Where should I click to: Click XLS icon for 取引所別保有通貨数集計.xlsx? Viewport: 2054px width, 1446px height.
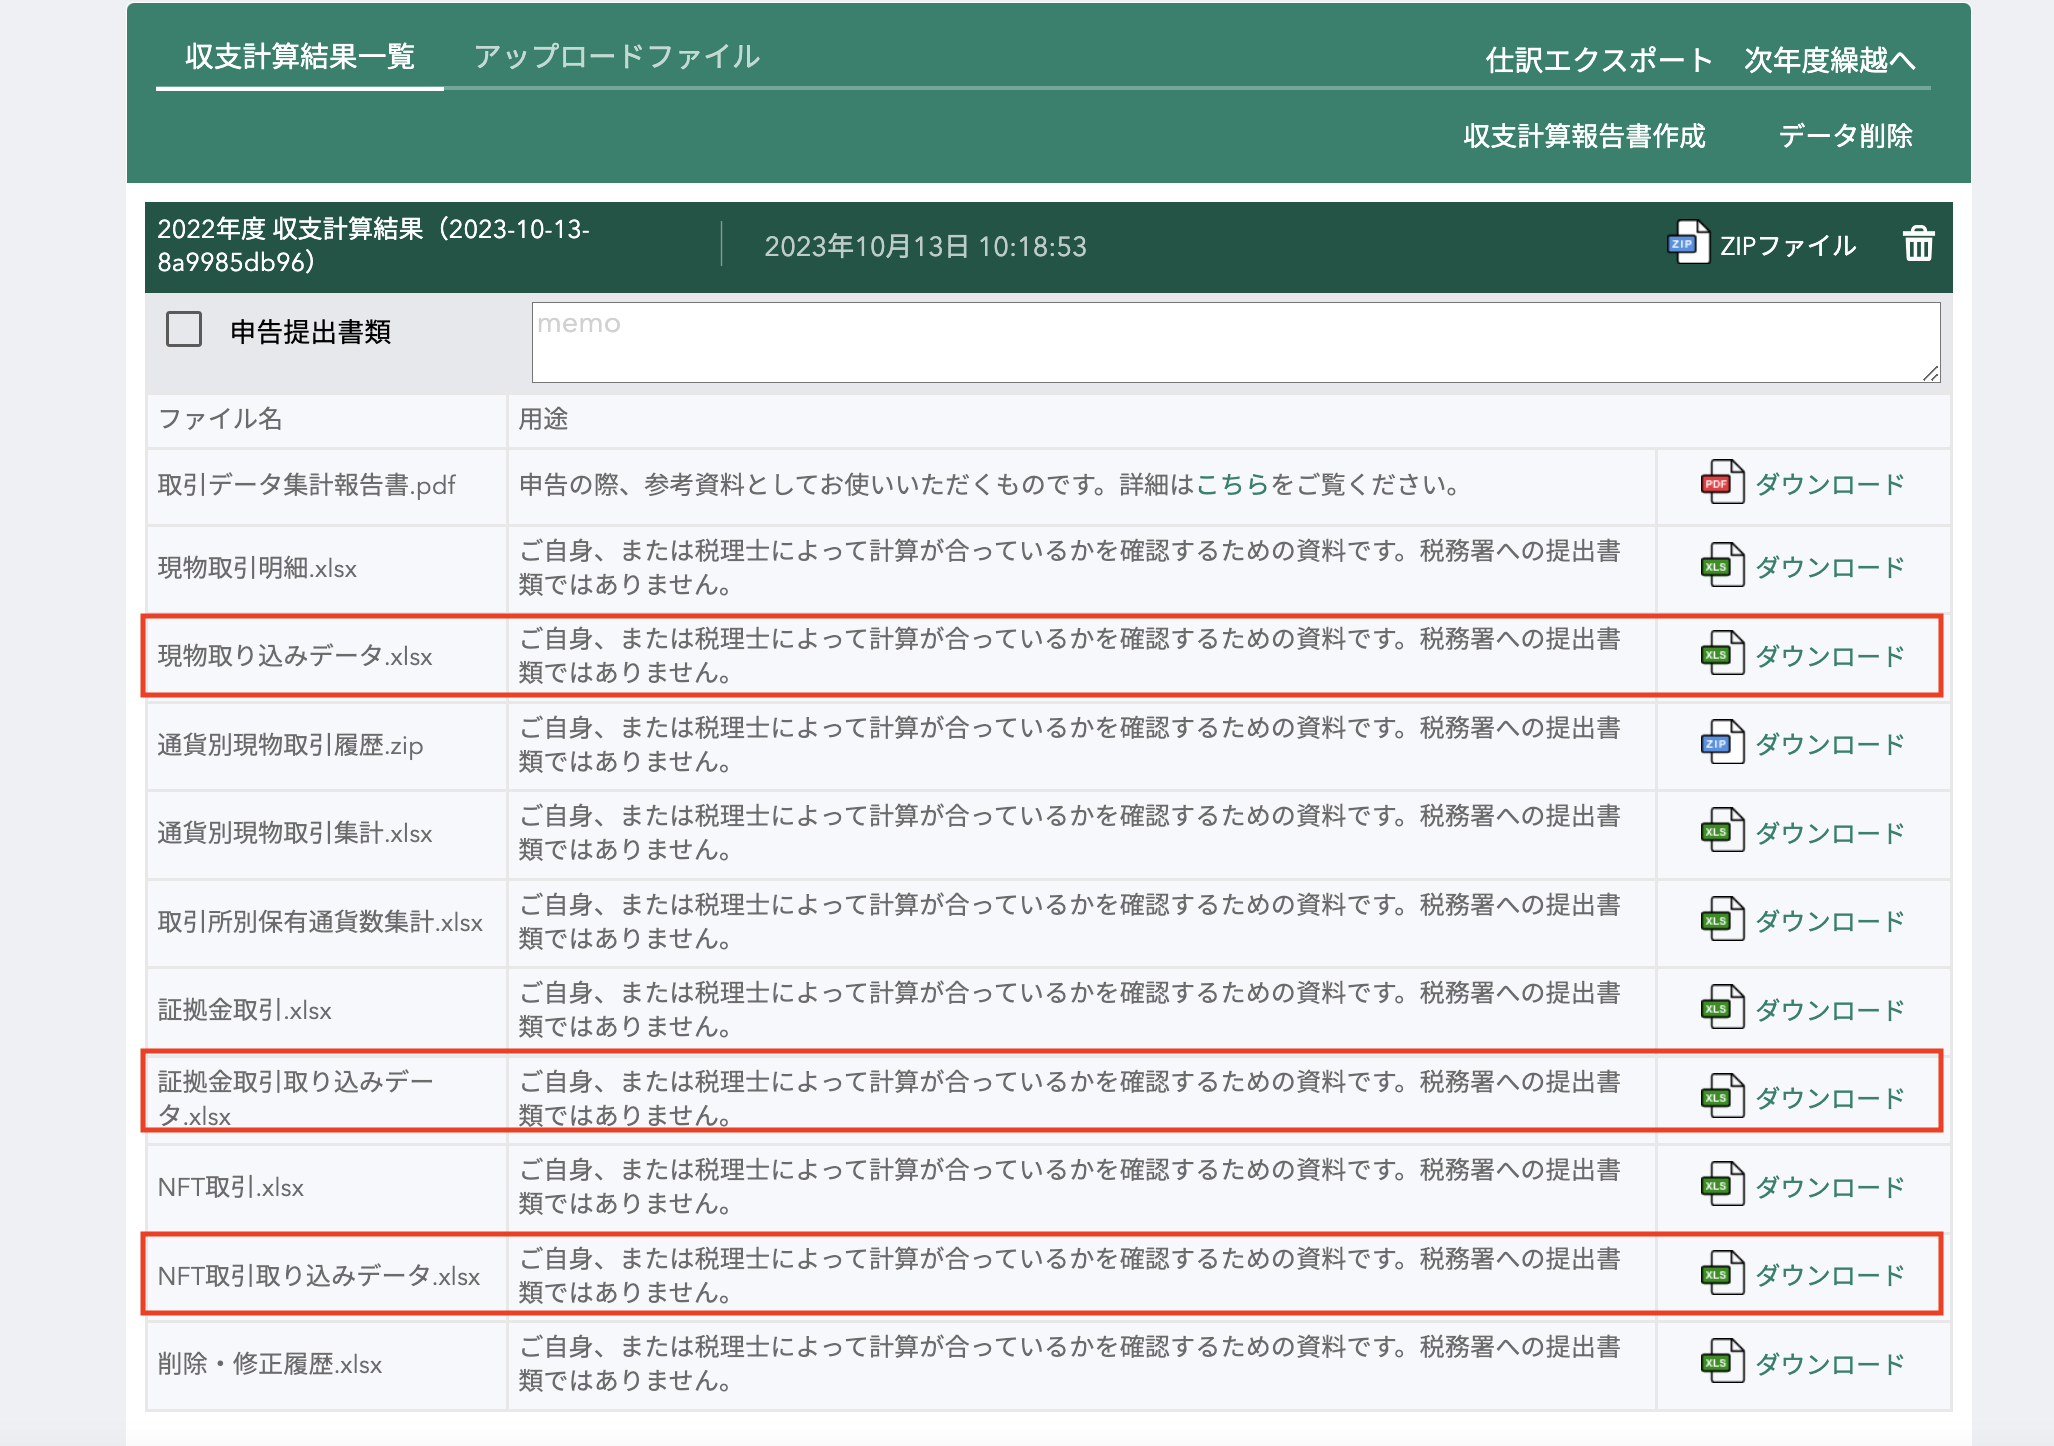click(x=1722, y=920)
